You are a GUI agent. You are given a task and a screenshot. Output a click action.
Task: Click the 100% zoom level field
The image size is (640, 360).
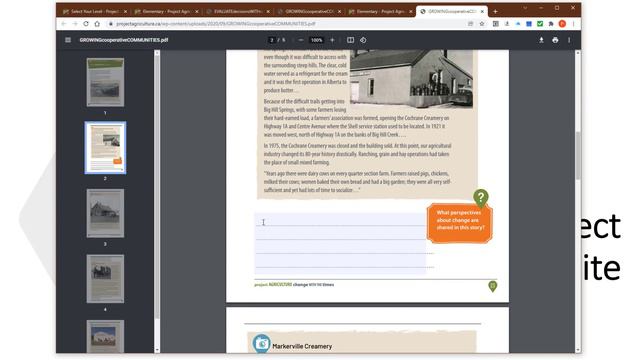tap(316, 40)
